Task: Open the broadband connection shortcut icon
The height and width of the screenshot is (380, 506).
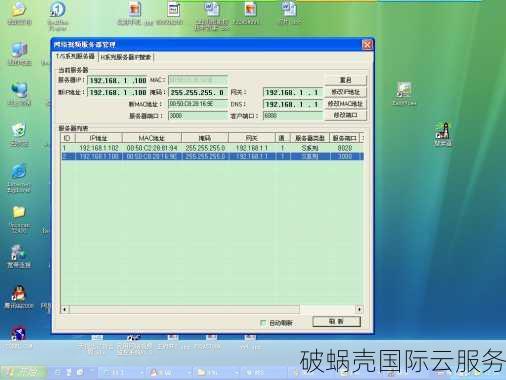Action: (18, 253)
